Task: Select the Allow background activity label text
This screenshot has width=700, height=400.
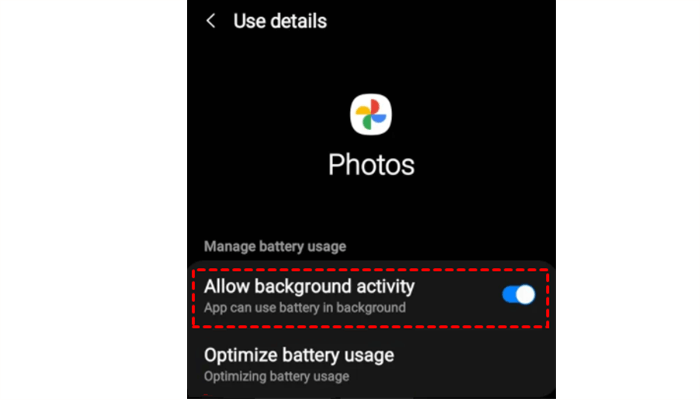Action: click(x=309, y=287)
